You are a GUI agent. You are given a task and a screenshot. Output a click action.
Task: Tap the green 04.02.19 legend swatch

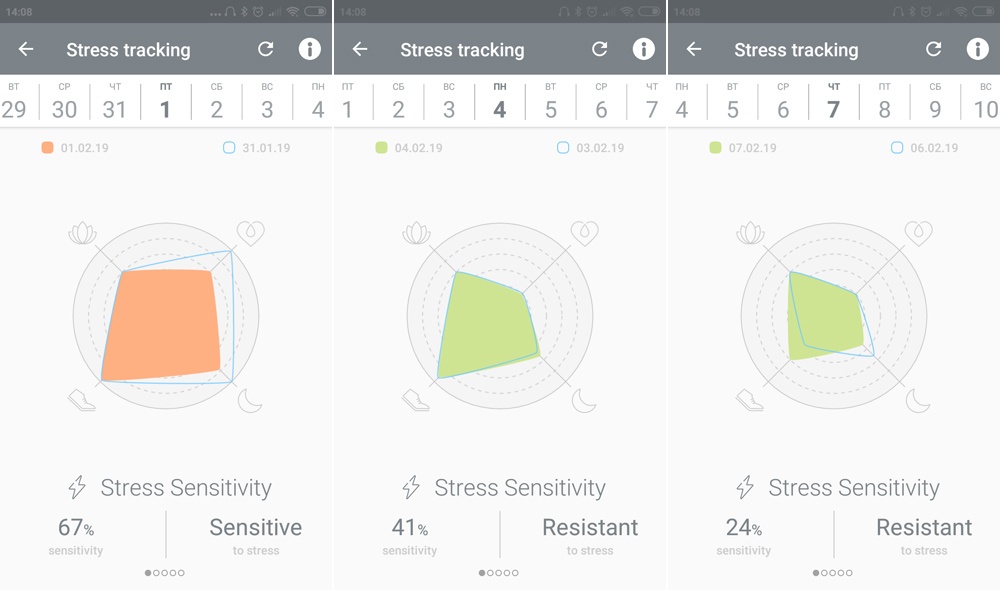coord(381,148)
